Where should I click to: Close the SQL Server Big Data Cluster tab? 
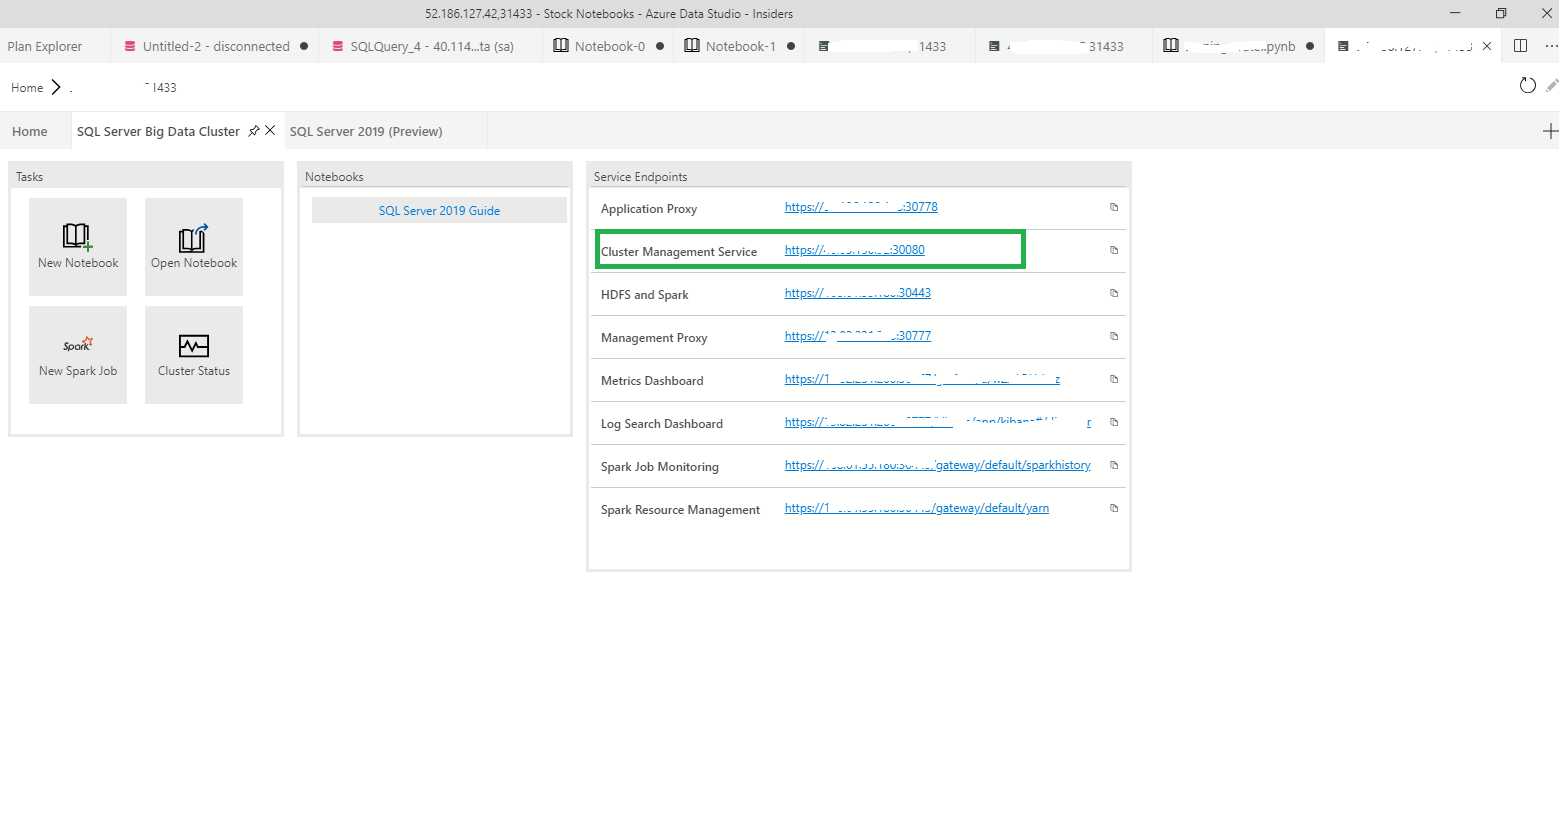(x=270, y=131)
